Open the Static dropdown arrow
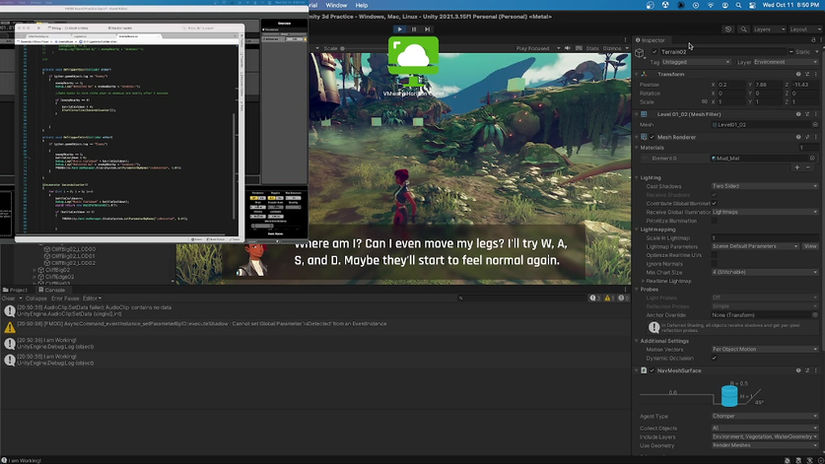This screenshot has width=825, height=464. coord(817,52)
